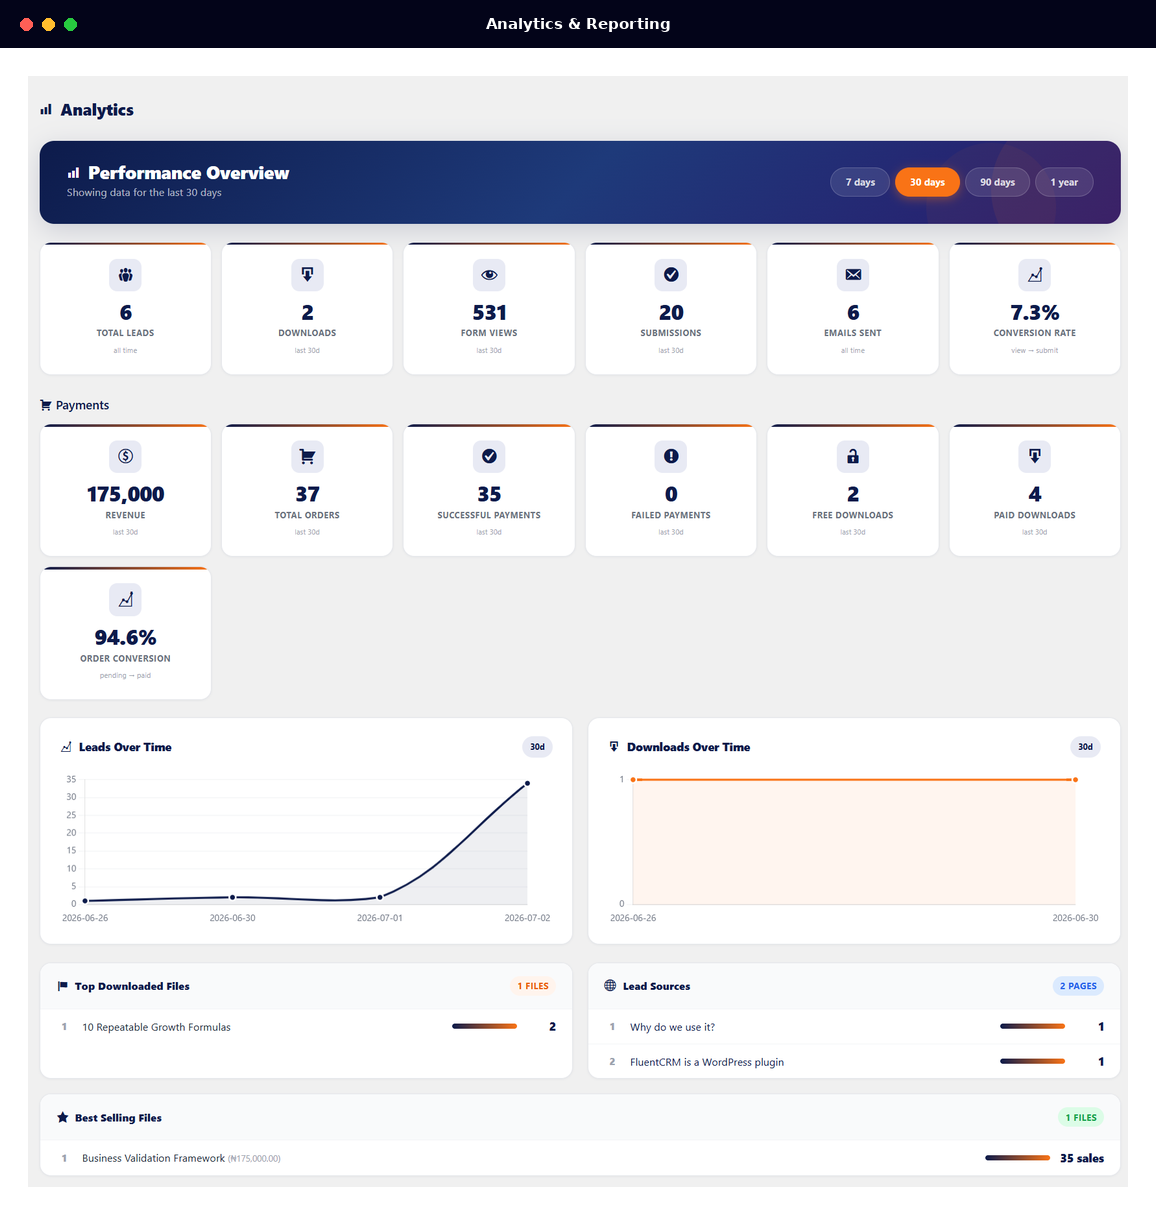
Task: Click the progress bar for 10 Repeatable Growth Formulas
Action: tap(484, 1027)
